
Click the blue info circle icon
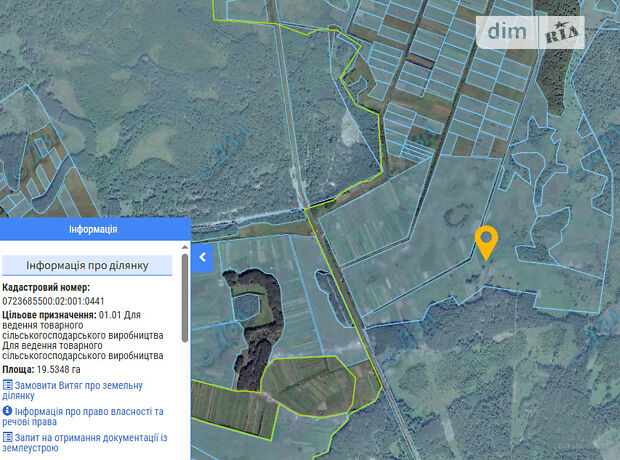pyautogui.click(x=8, y=411)
